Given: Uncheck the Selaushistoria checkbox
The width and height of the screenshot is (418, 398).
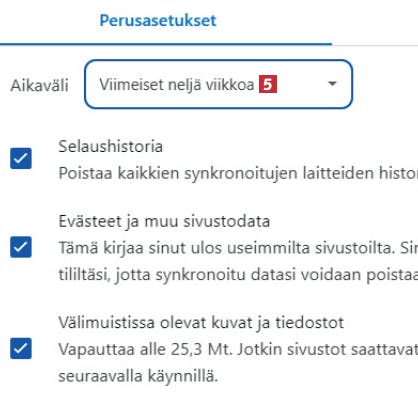Looking at the screenshot, I should point(21,158).
